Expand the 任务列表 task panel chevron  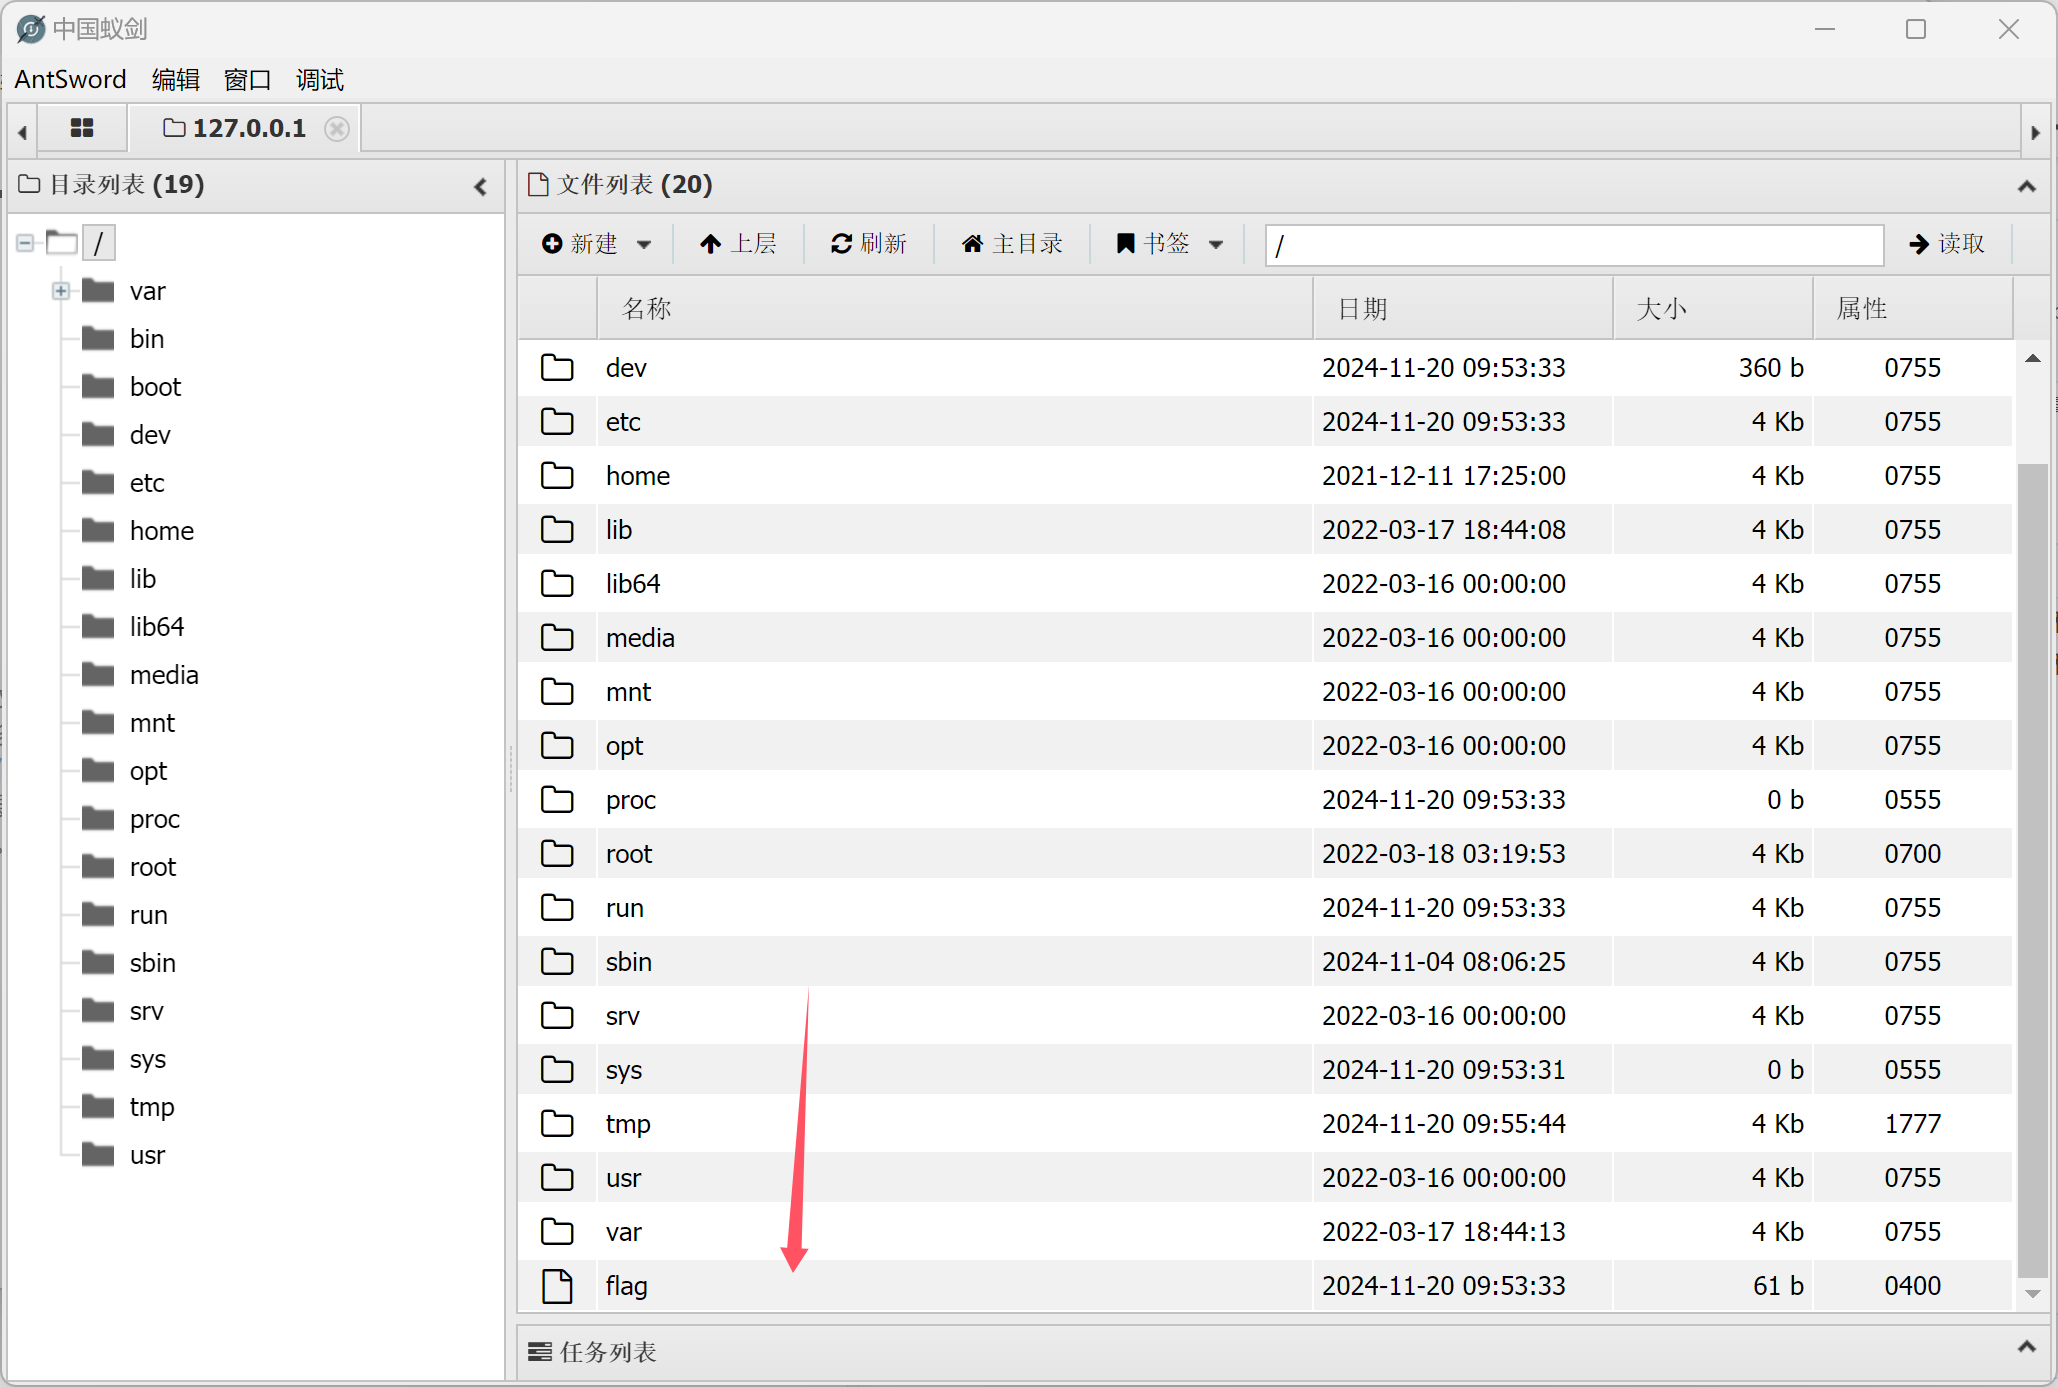(2026, 1347)
